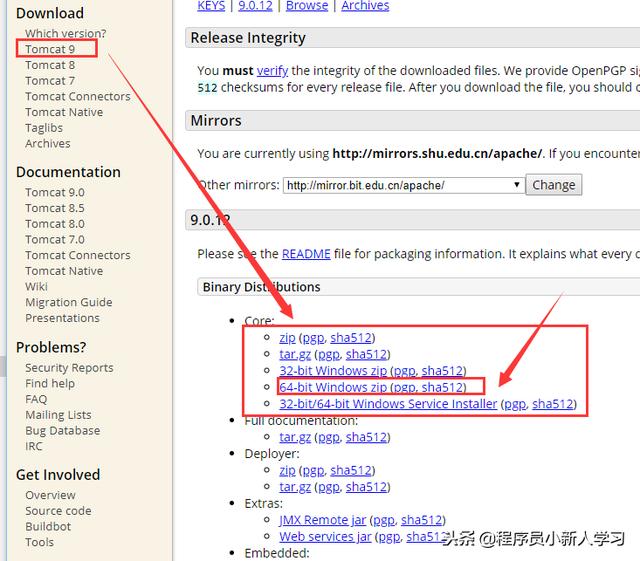
Task: Open the README file link
Action: click(306, 254)
